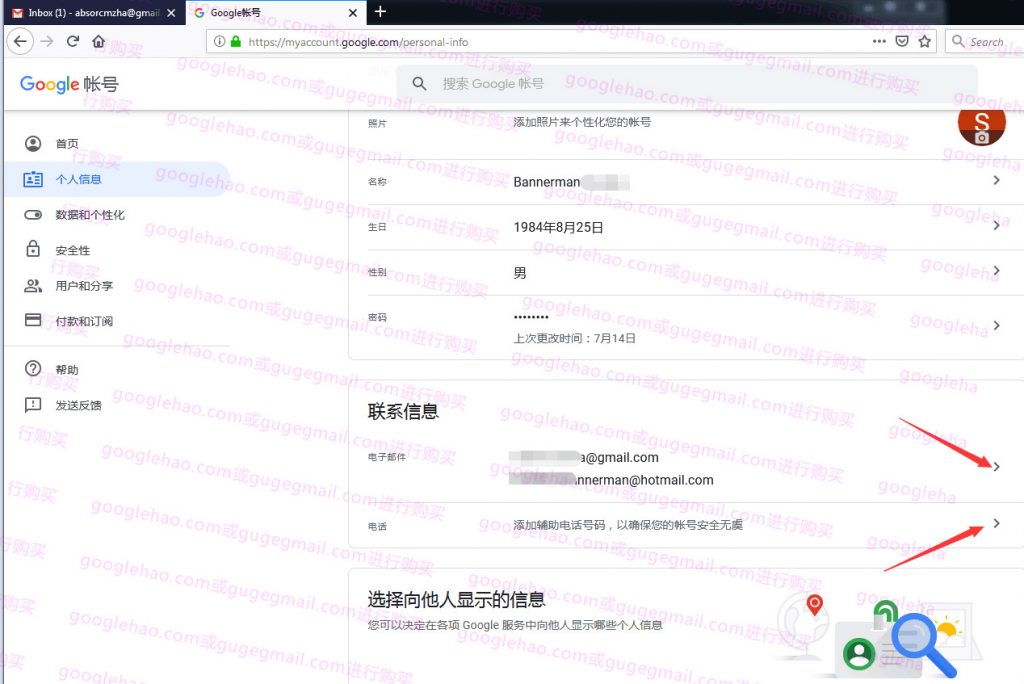
Task: Expand the 性别 row chevron
Action: [x=996, y=270]
